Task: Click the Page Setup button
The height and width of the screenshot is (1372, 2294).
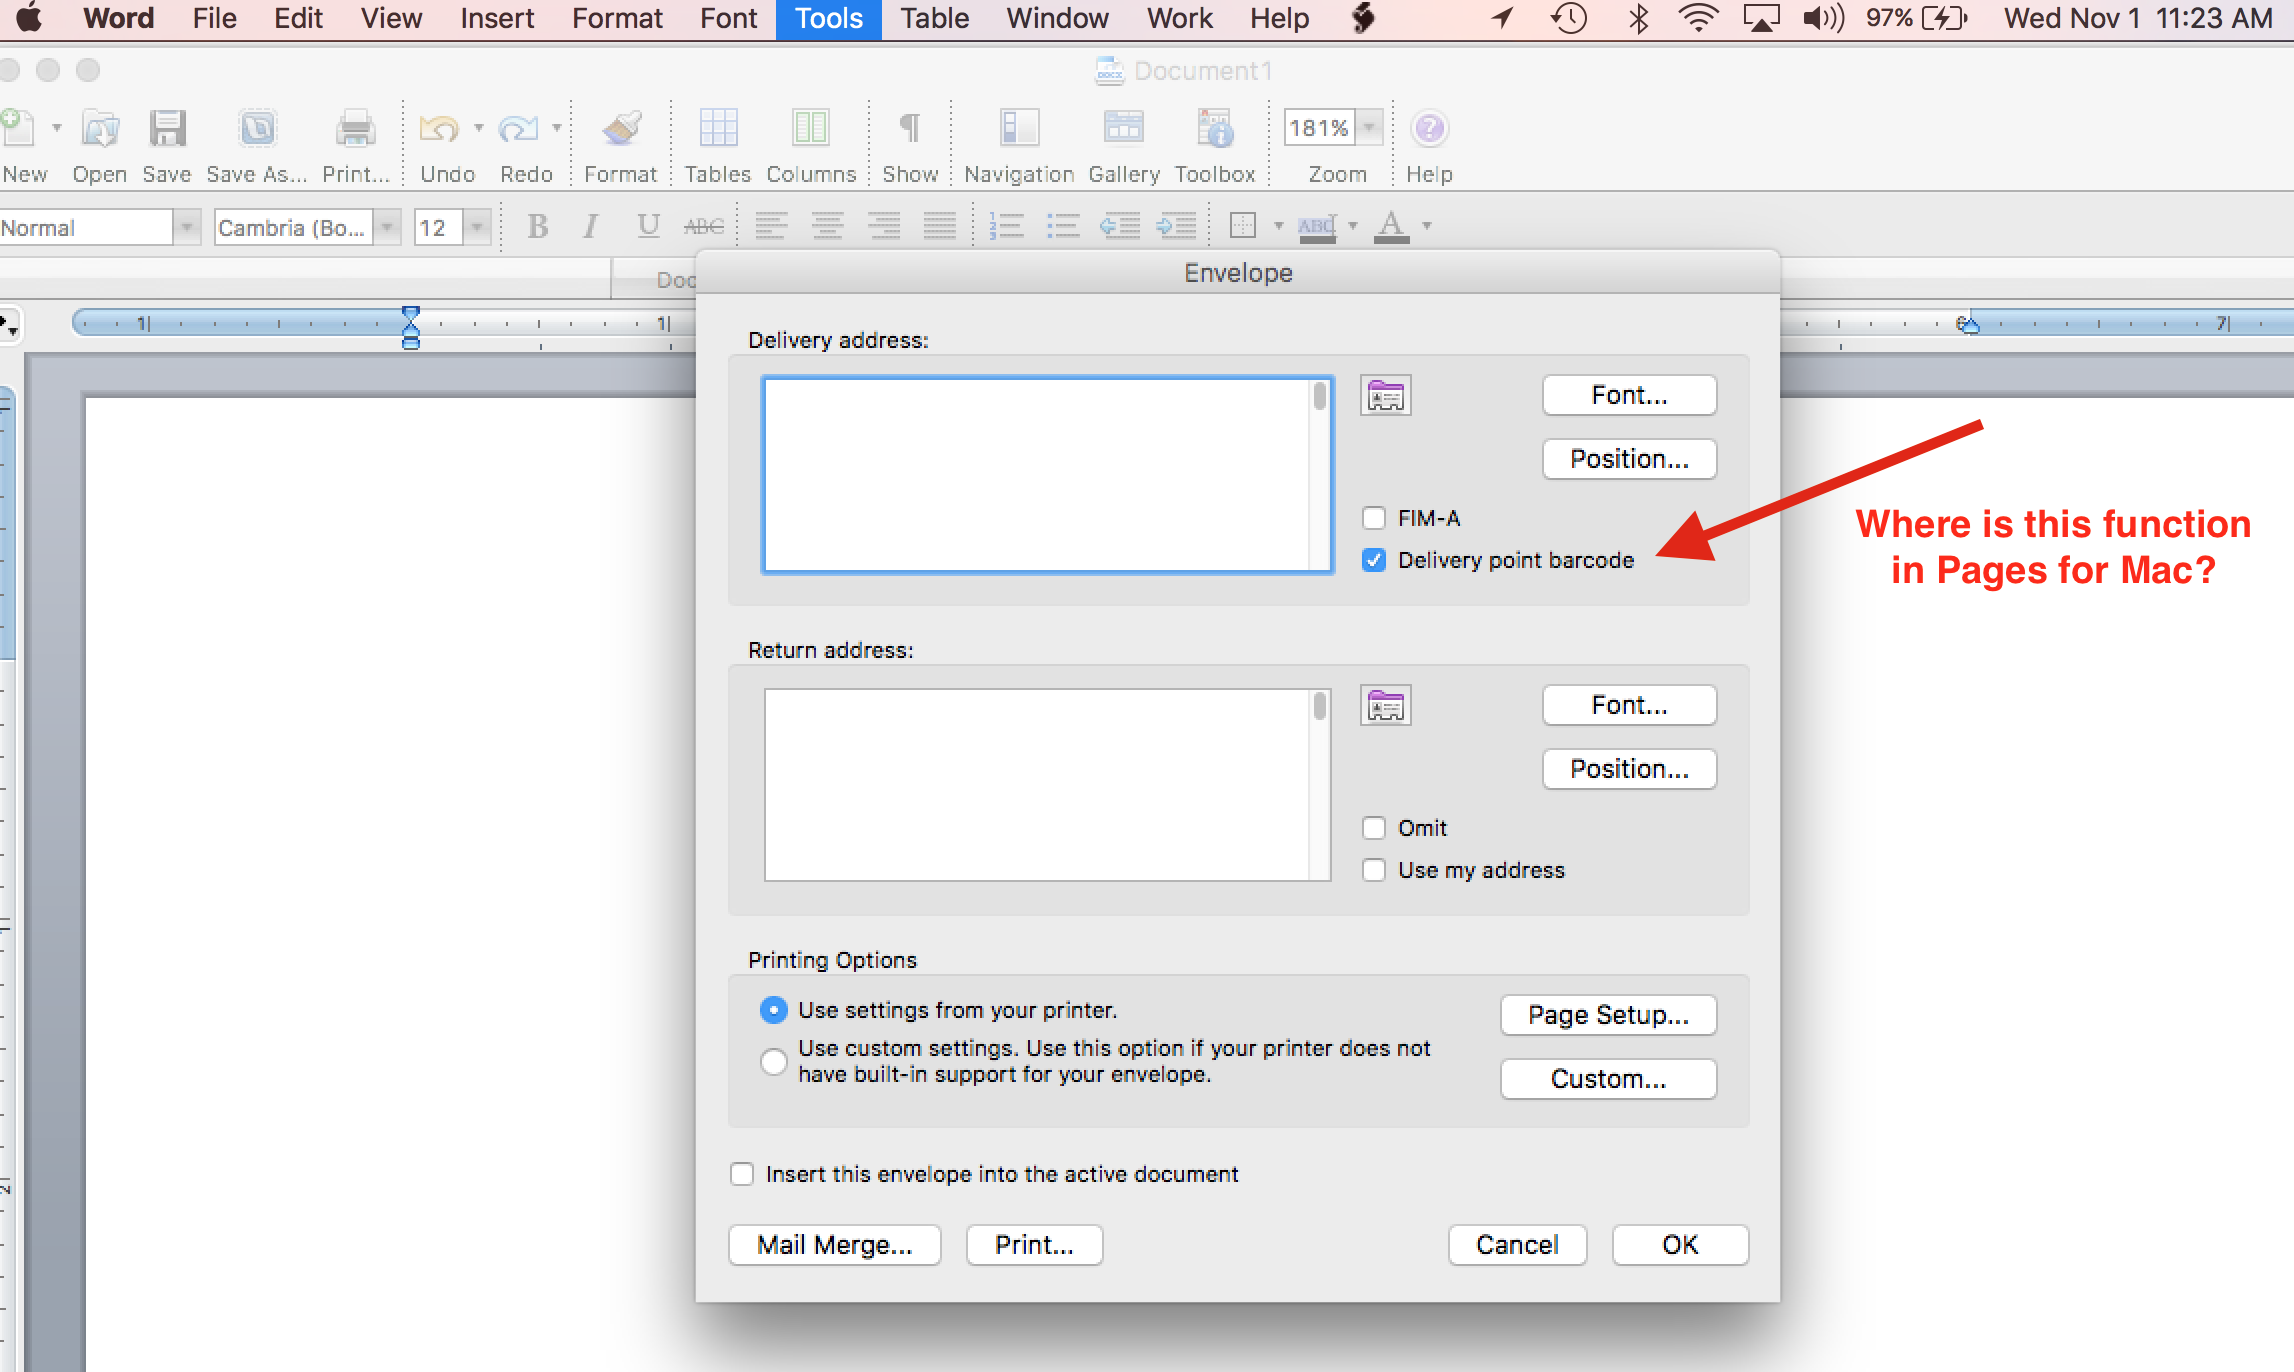Action: point(1608,1015)
